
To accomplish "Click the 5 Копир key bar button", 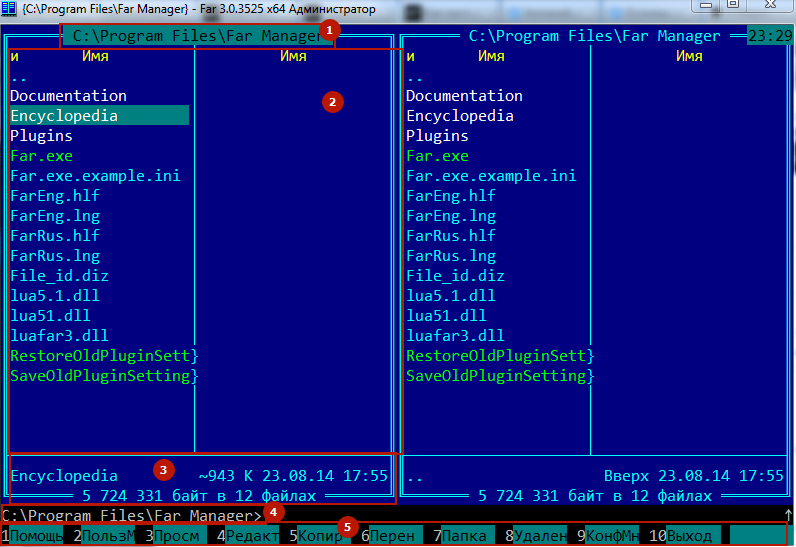I will [x=320, y=535].
